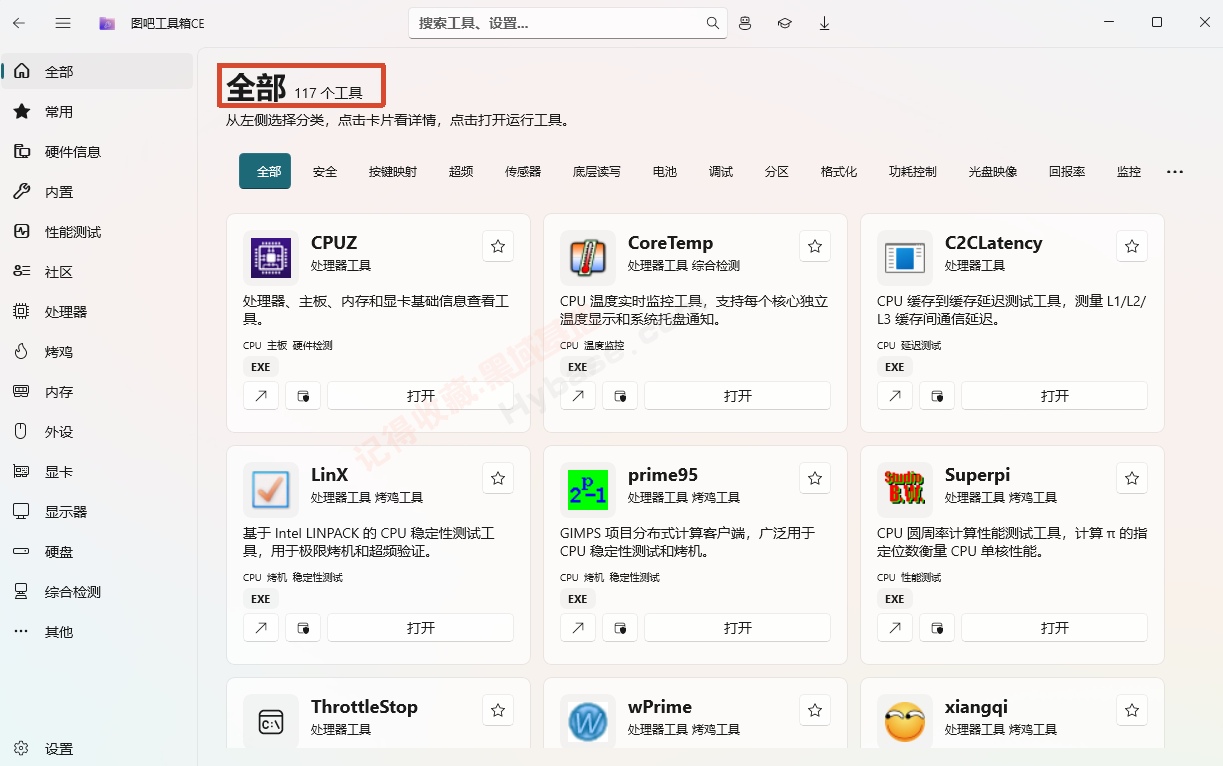Screen dimensions: 1223x766
Task: Open the robot assistant icon in title bar
Action: (x=745, y=23)
